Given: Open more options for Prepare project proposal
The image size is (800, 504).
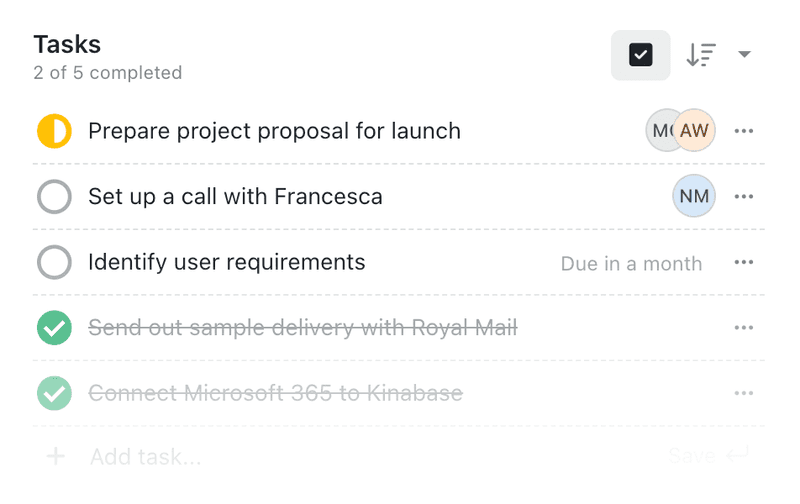Looking at the screenshot, I should [743, 131].
